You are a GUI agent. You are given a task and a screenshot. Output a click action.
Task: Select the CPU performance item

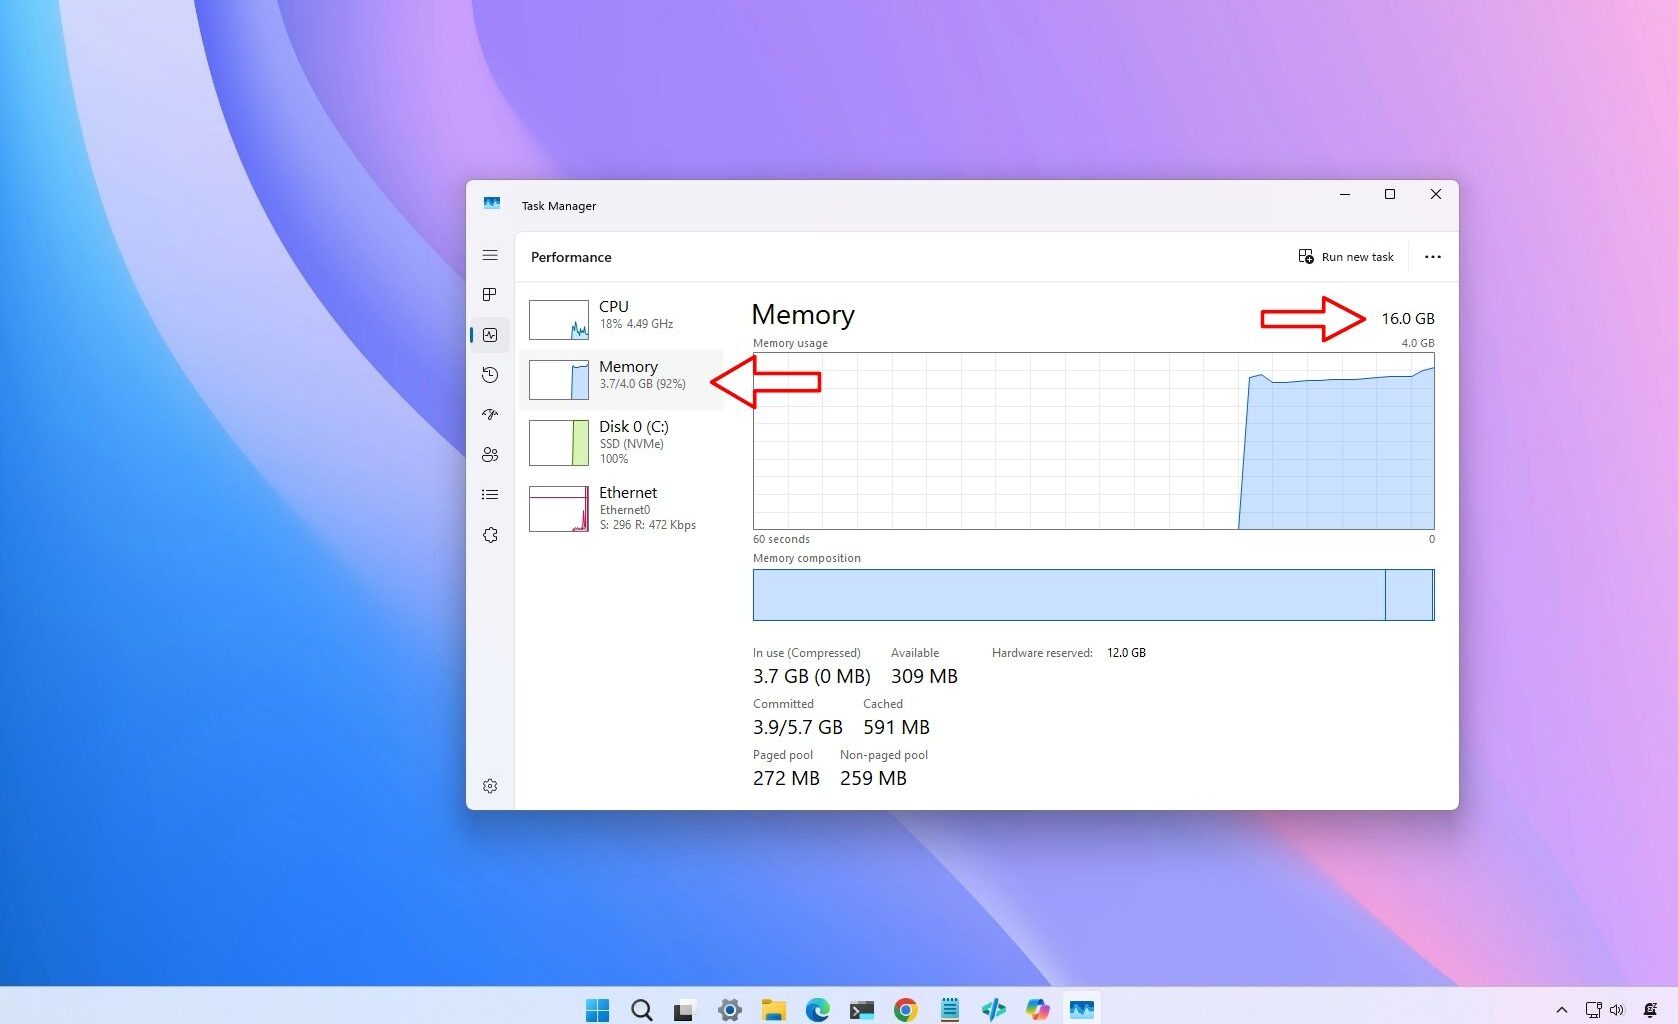pyautogui.click(x=621, y=319)
